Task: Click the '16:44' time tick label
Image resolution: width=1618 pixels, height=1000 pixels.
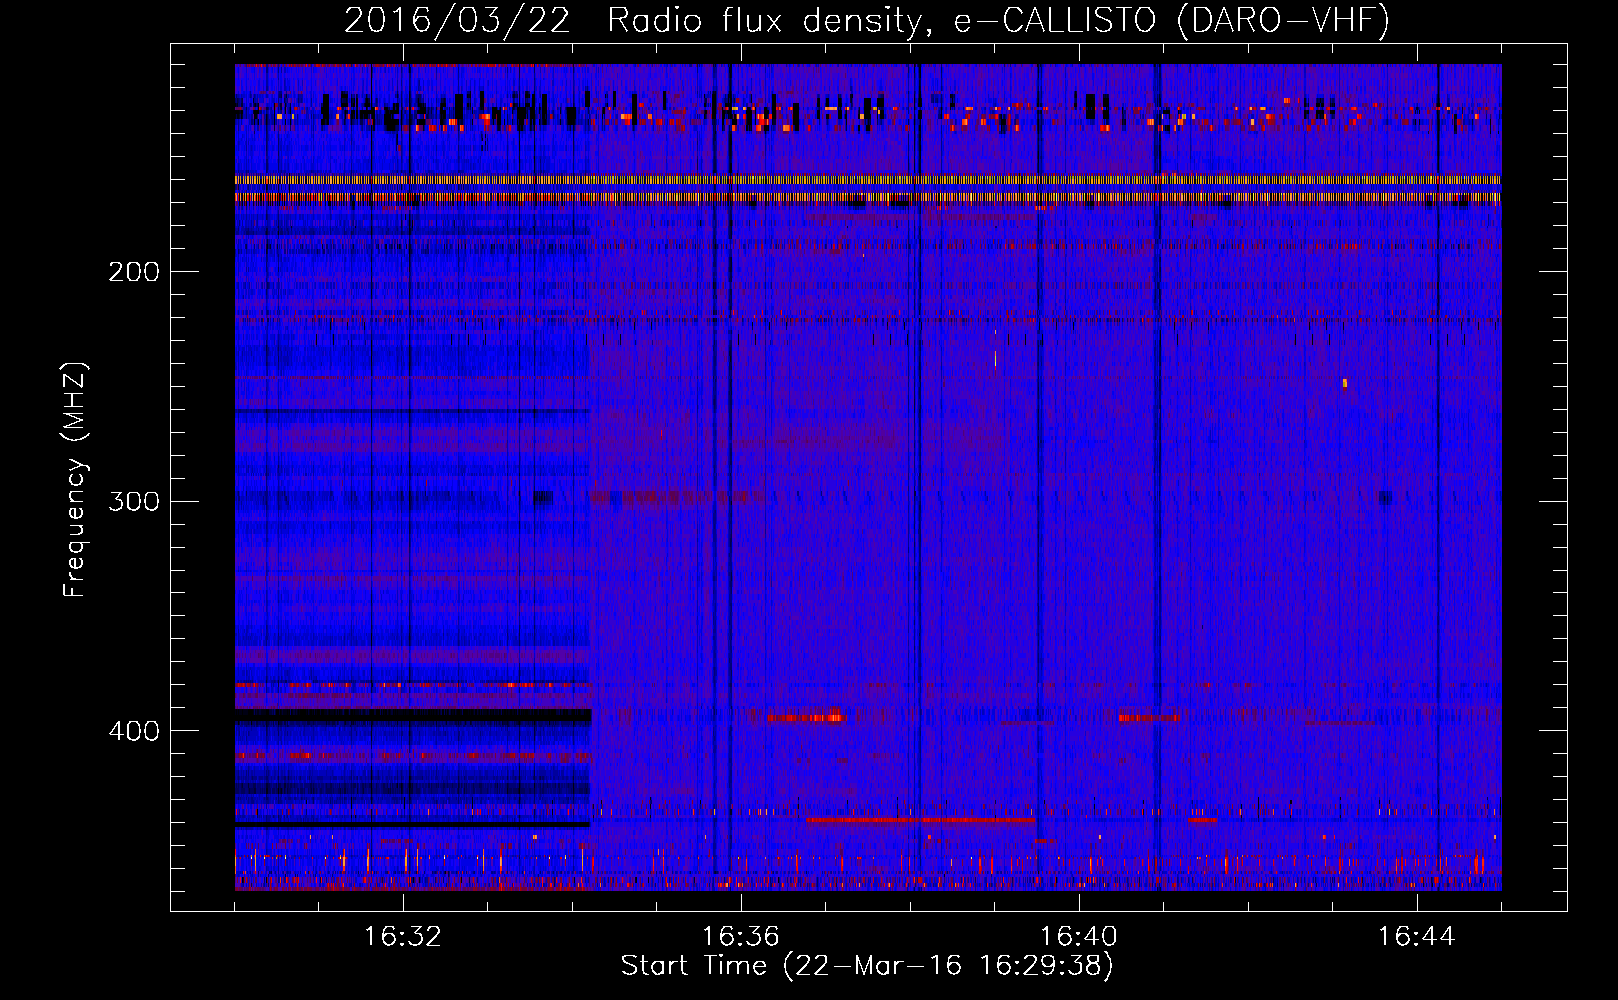Action: tap(1417, 937)
